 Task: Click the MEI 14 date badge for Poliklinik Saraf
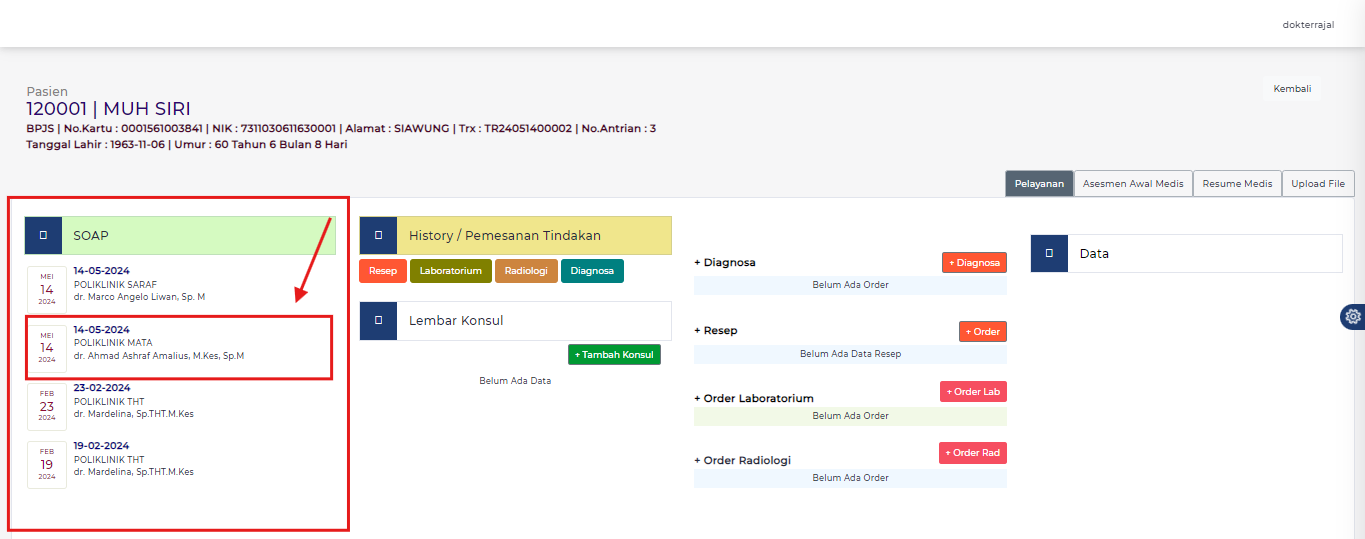click(47, 290)
